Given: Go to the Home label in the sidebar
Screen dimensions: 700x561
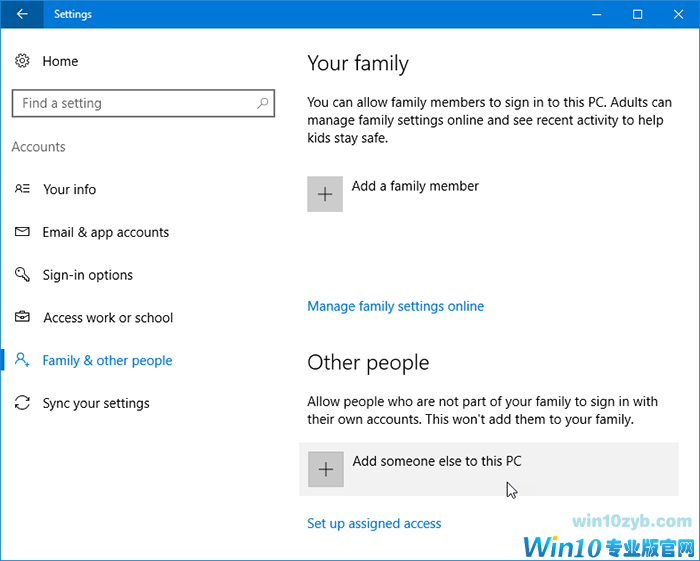Looking at the screenshot, I should (60, 61).
